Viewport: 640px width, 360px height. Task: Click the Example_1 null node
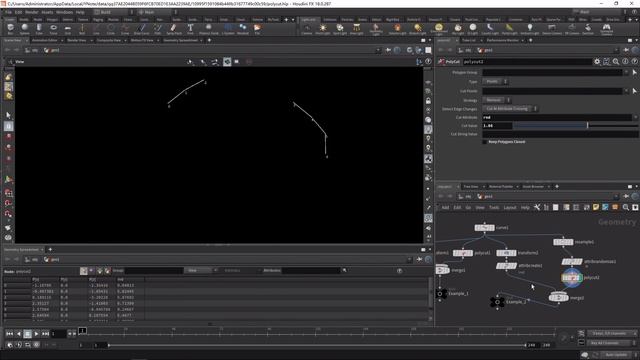coord(440,293)
